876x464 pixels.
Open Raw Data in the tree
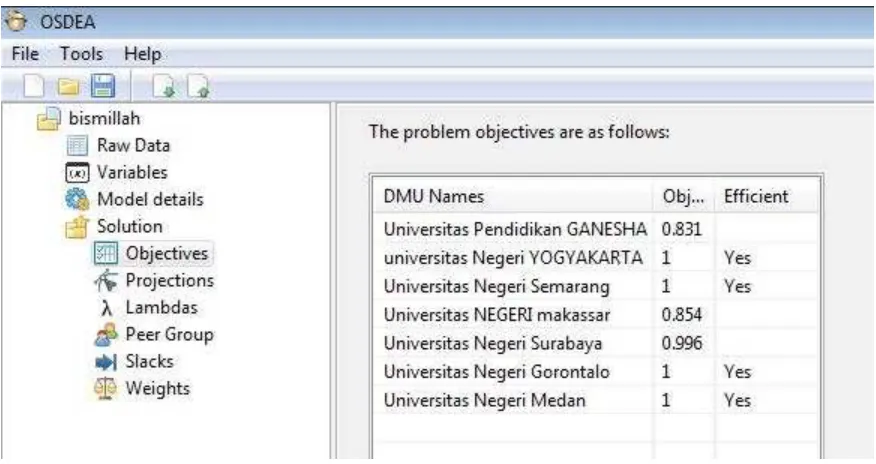coord(134,145)
